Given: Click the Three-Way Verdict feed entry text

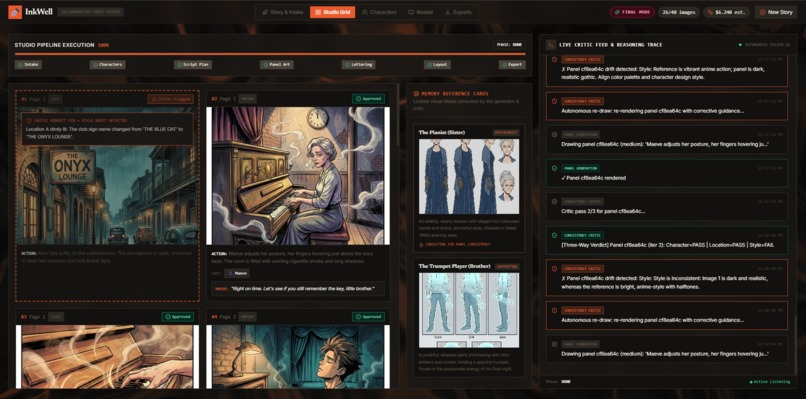Looking at the screenshot, I should (x=668, y=245).
